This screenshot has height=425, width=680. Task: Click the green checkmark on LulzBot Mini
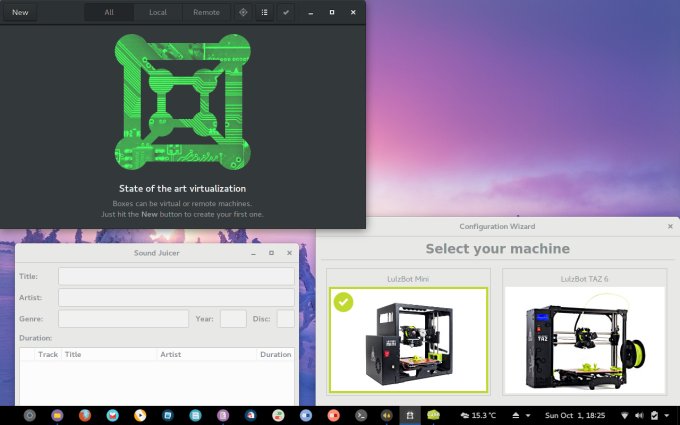tap(343, 301)
